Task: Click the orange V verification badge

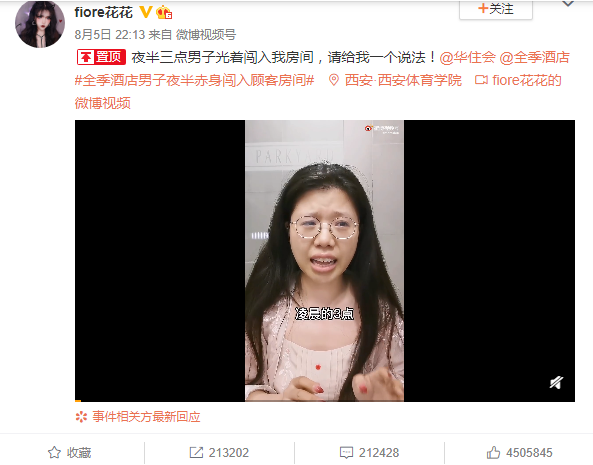Action: [x=146, y=12]
